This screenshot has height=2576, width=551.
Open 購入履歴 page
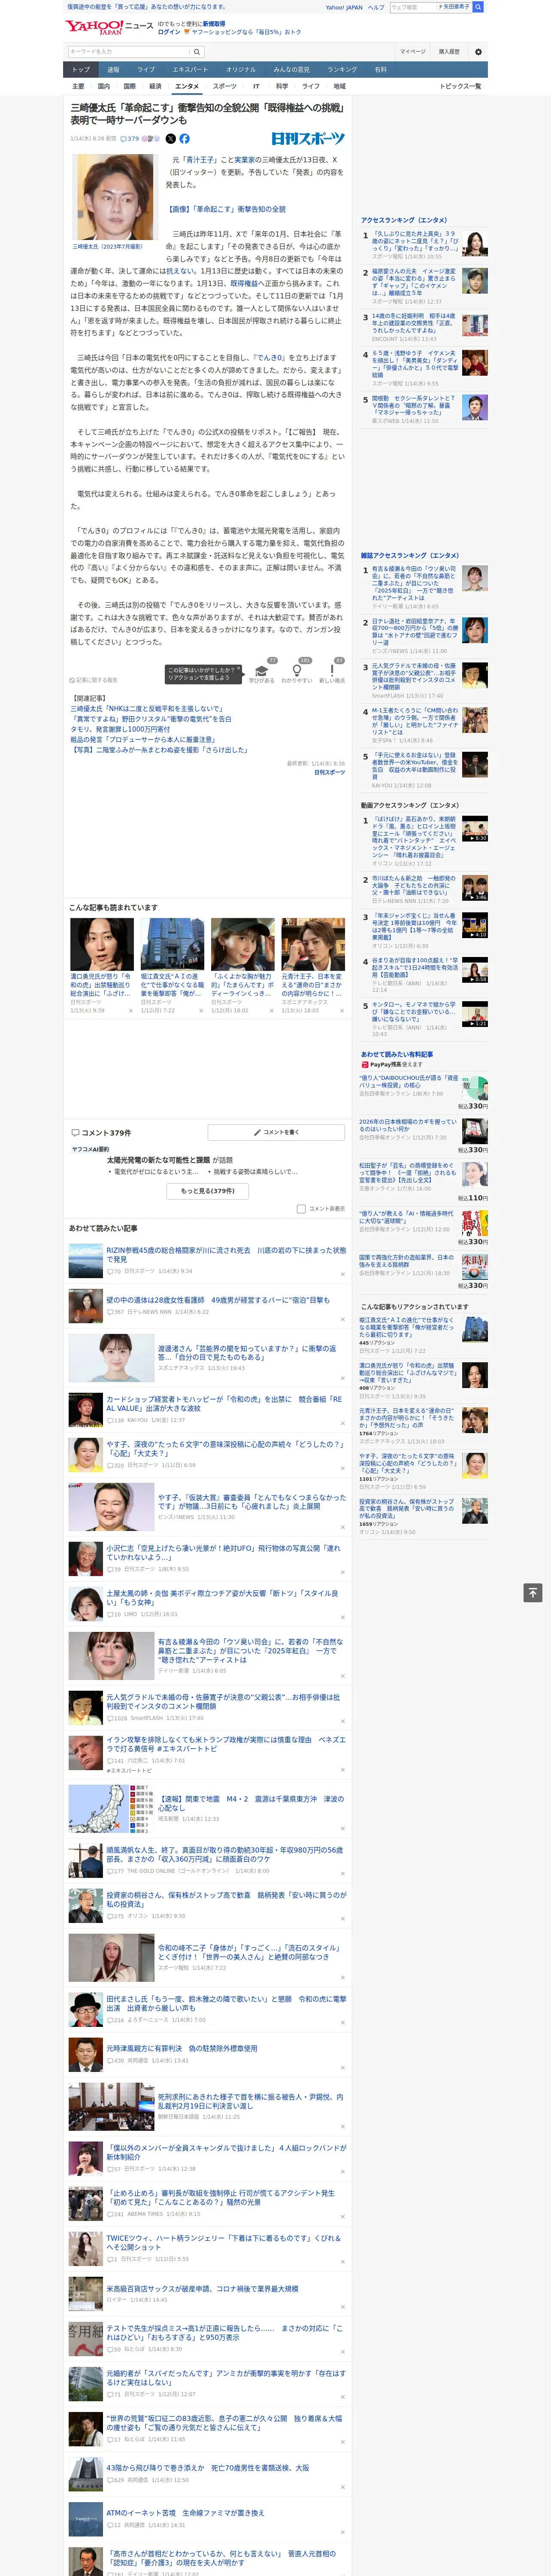tap(449, 52)
